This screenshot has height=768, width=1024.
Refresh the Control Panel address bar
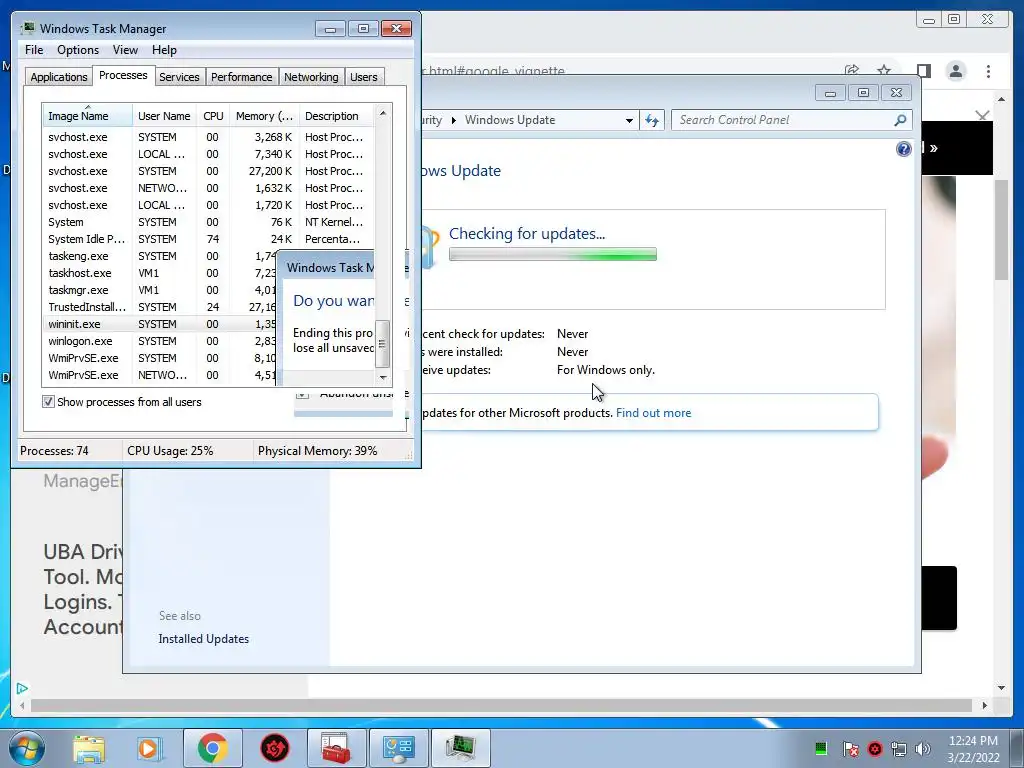(652, 120)
